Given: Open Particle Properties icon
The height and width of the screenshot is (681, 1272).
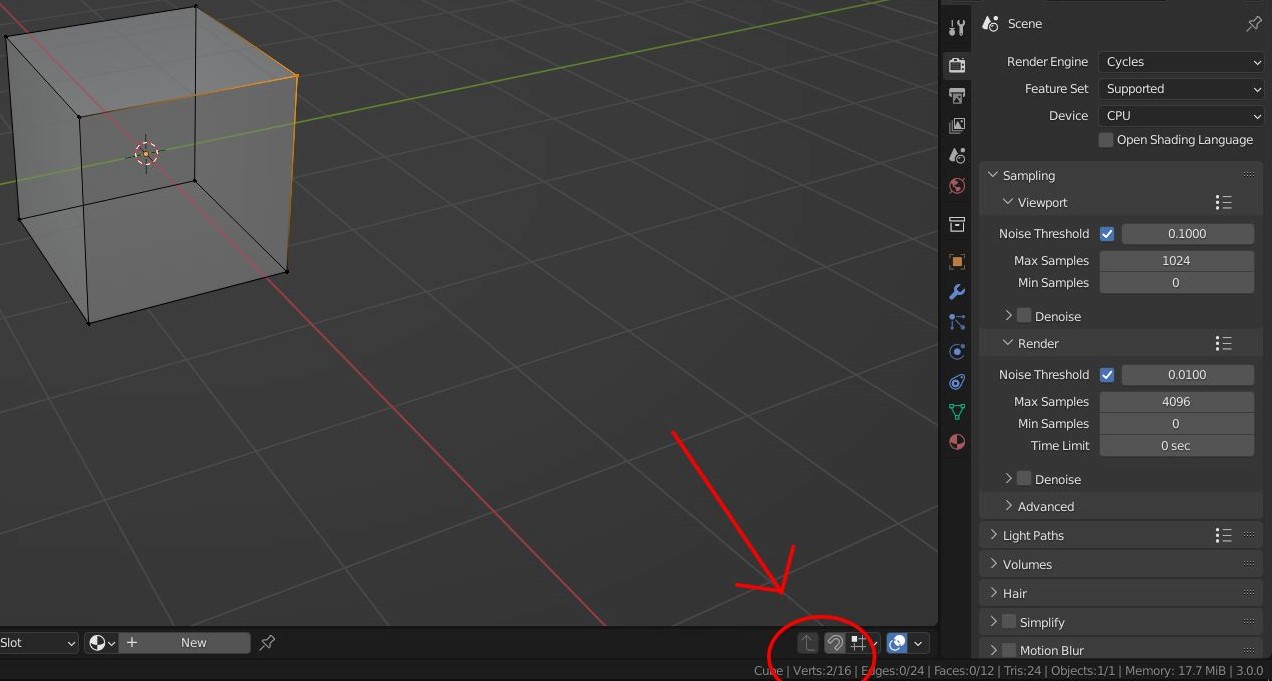Looking at the screenshot, I should [x=957, y=321].
